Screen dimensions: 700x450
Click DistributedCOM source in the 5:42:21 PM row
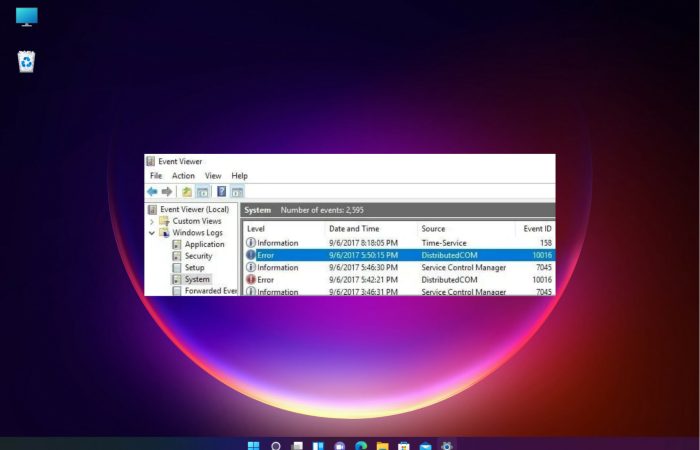(449, 280)
